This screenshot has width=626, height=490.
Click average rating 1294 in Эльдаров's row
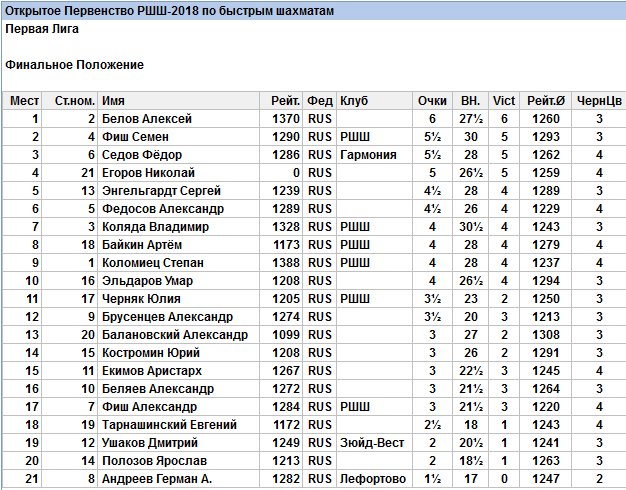(x=546, y=281)
